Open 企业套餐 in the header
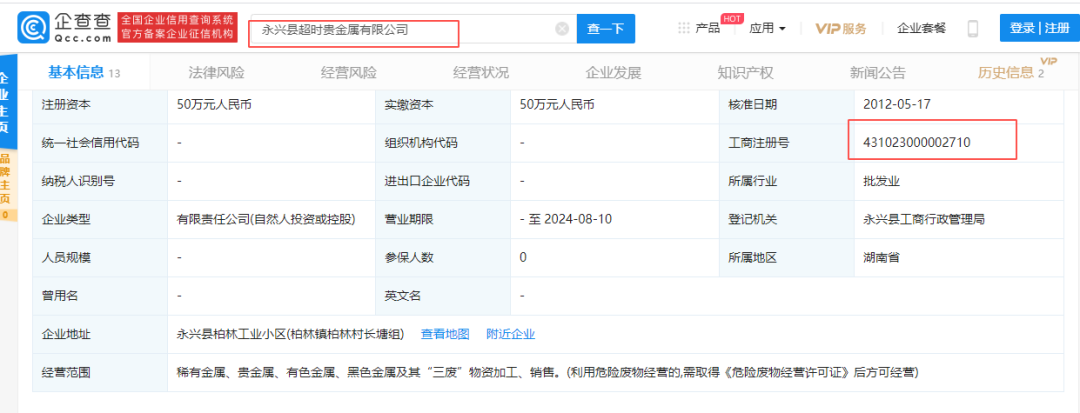Image resolution: width=1080 pixels, height=413 pixels. pos(922,28)
